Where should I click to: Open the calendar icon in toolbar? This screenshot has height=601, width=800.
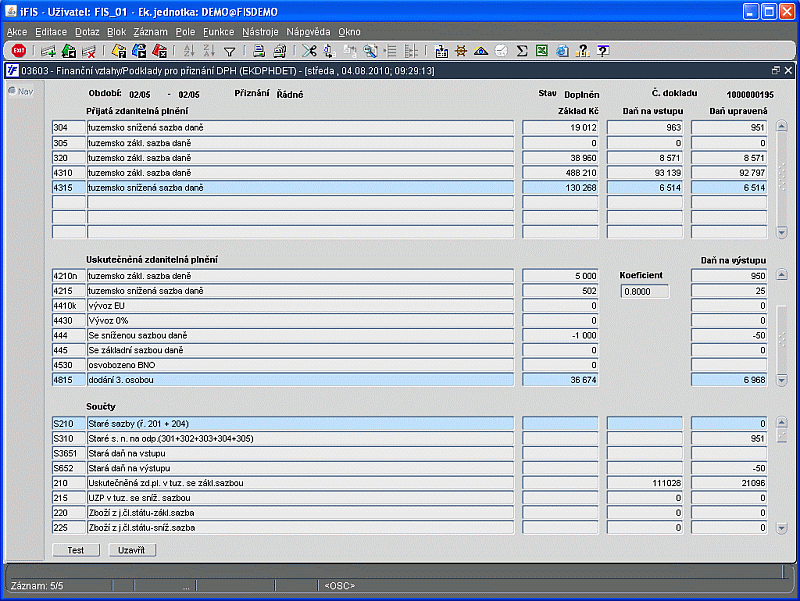pyautogui.click(x=441, y=51)
